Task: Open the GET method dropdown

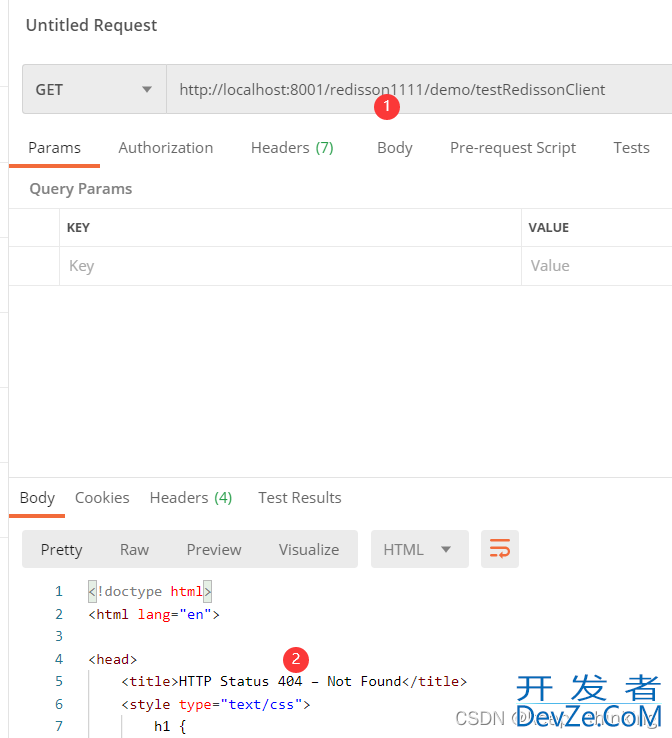Action: click(94, 89)
